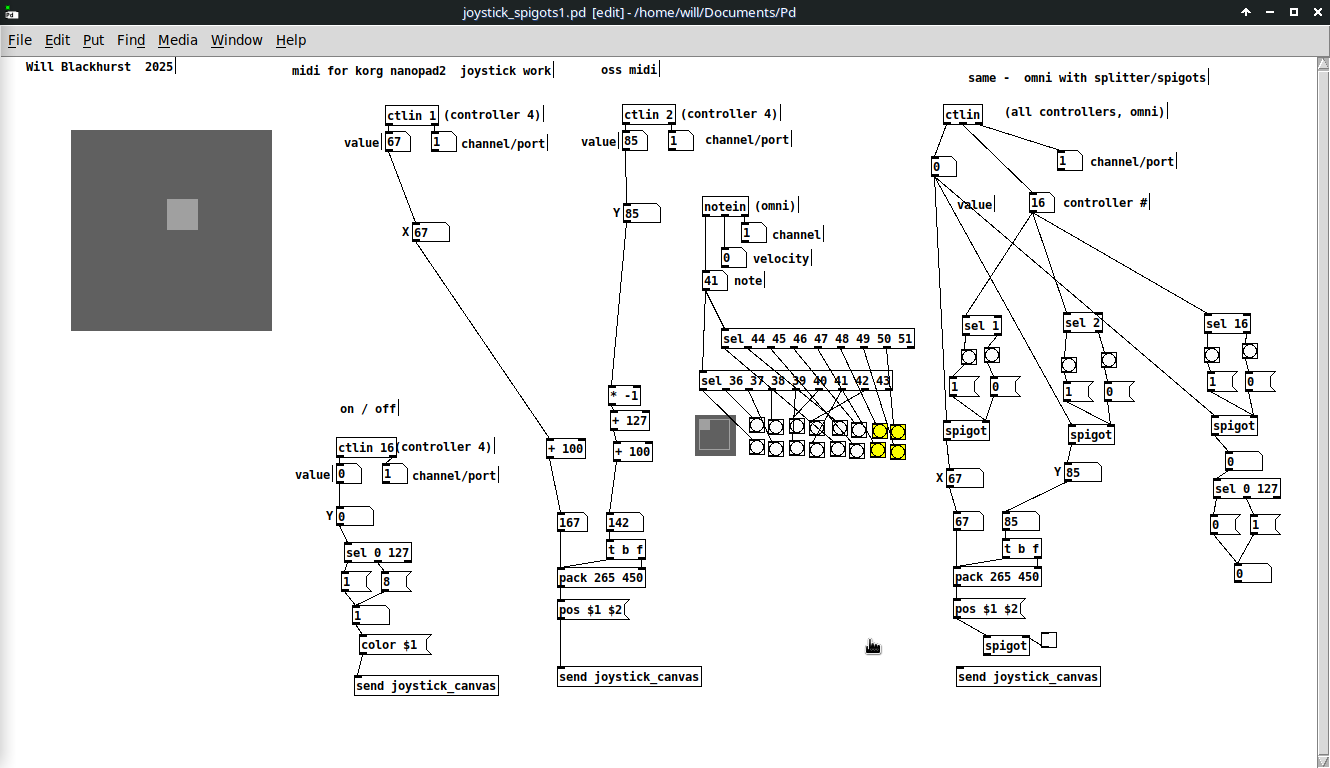Image resolution: width=1330 pixels, height=768 pixels.
Task: Click the bottom-left yellow bang in the grid
Action: pos(878,450)
